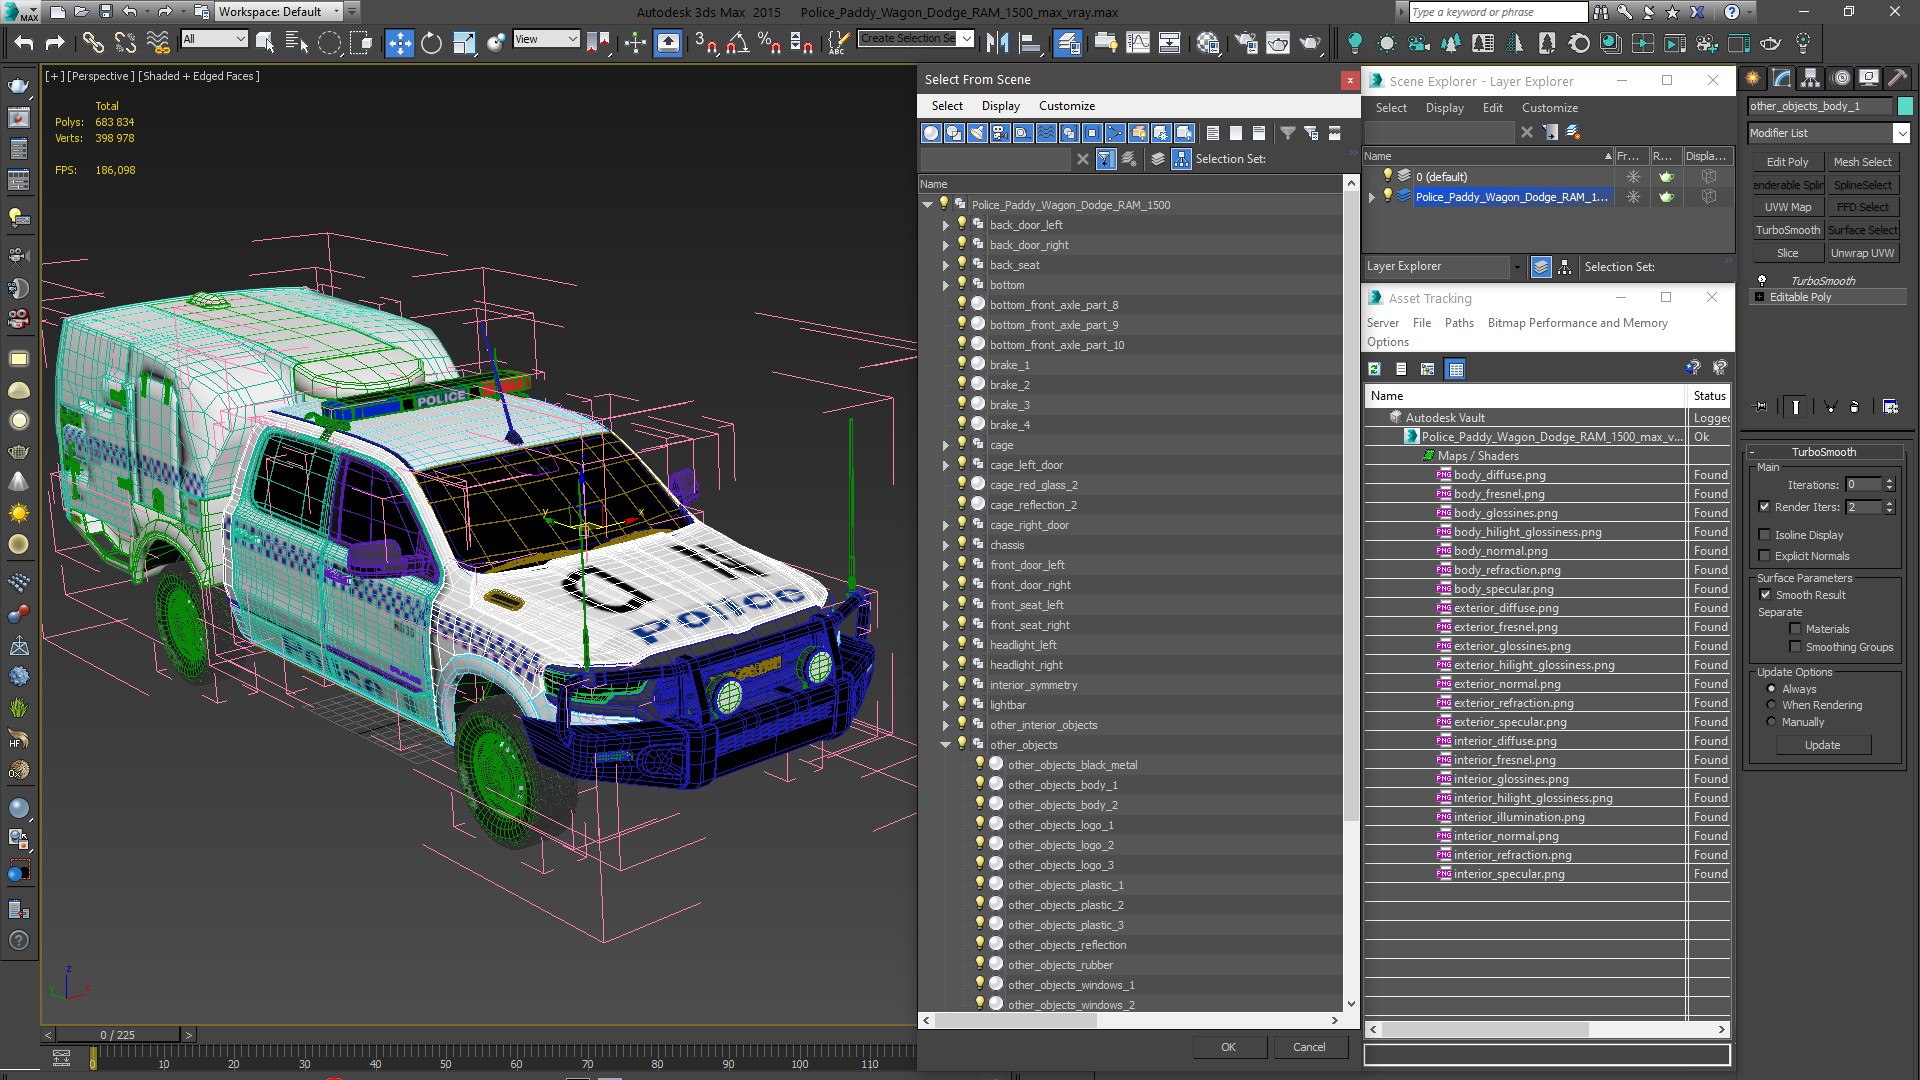Click the UVW Map modifier button
The image size is (1920, 1080).
(x=1787, y=207)
